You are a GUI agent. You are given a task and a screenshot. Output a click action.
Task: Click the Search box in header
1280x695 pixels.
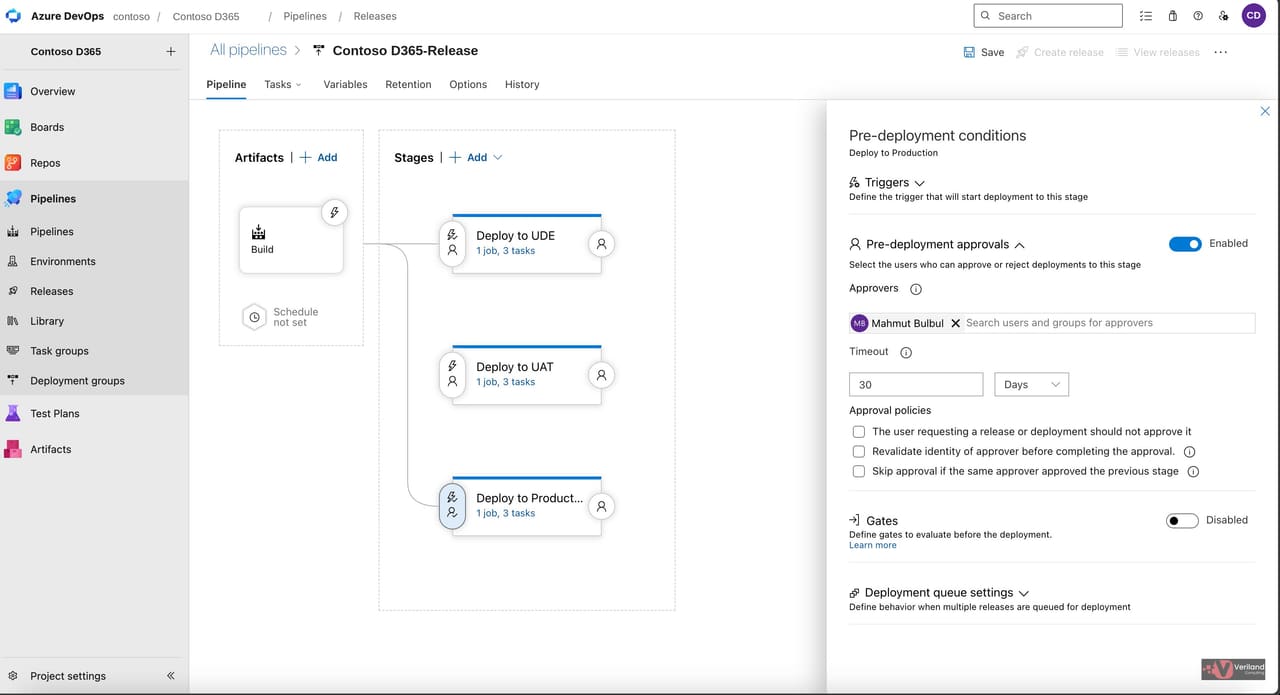tap(1048, 16)
